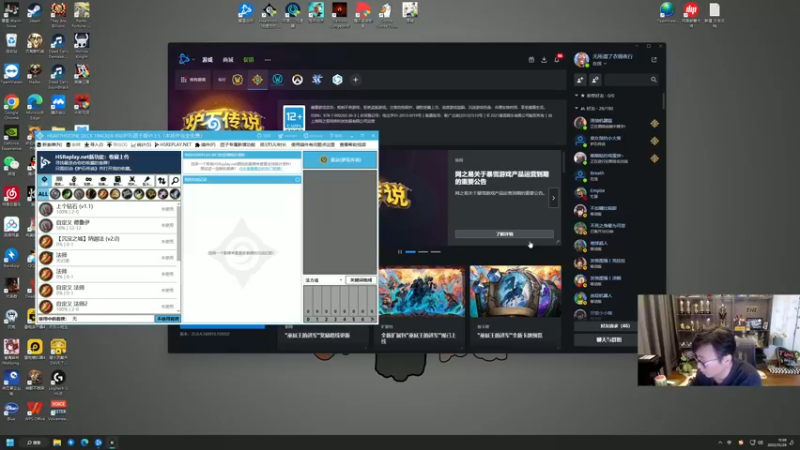Image resolution: width=800 pixels, height=450 pixels.
Task: Open the gift icon in Battle.net header
Action: [531, 60]
